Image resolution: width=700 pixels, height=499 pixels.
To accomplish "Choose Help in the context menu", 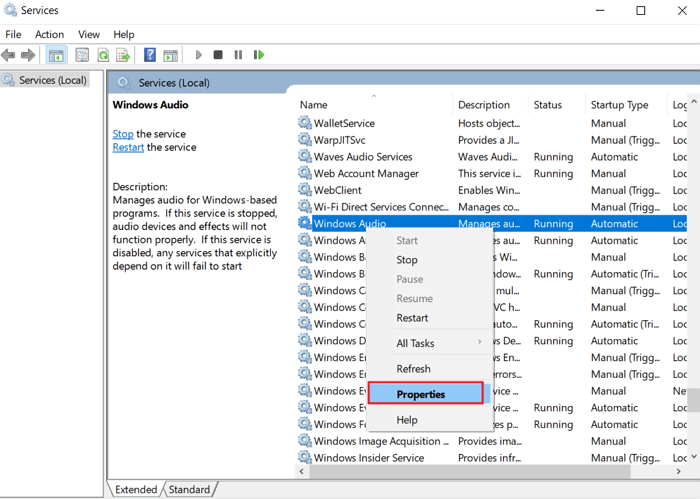I will click(x=407, y=420).
